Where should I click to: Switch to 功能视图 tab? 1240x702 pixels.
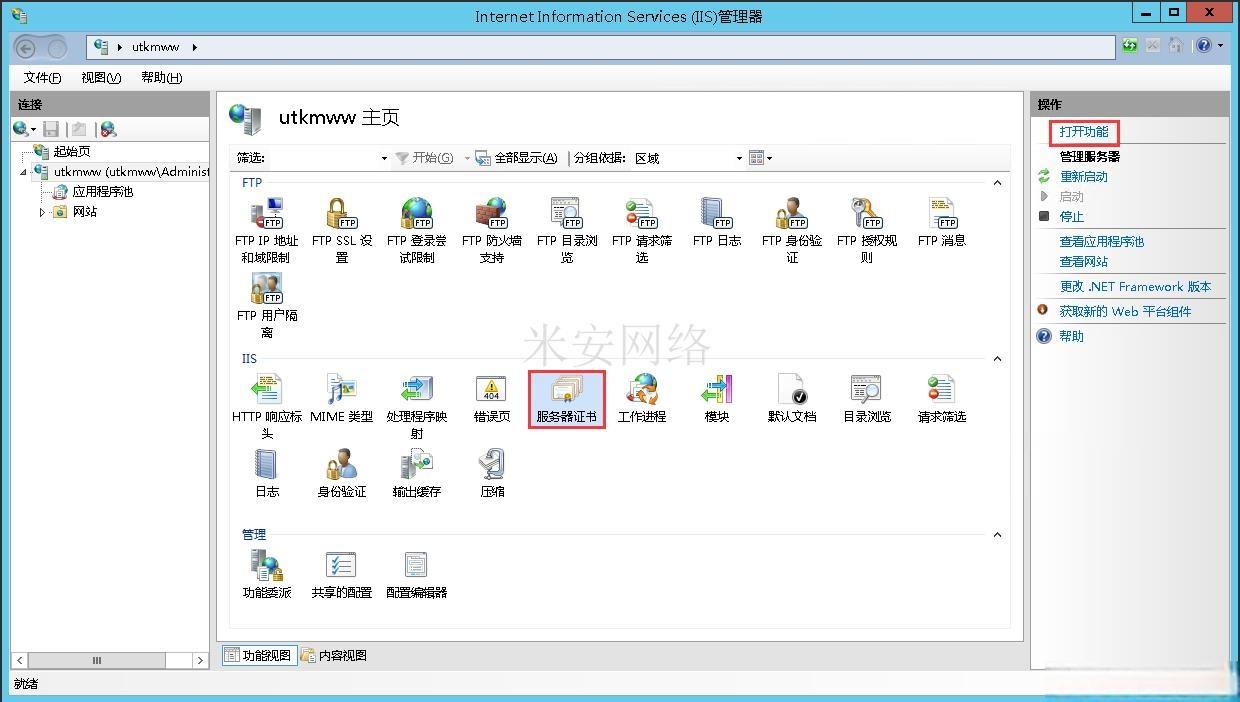tap(258, 655)
